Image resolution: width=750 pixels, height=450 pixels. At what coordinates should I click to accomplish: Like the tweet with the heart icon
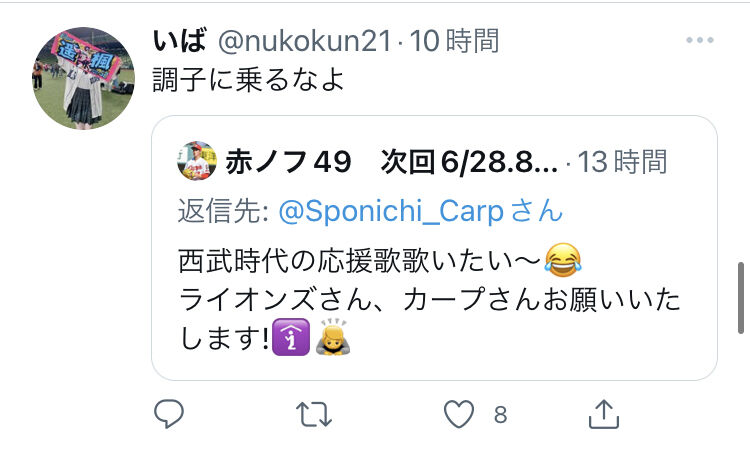(459, 414)
